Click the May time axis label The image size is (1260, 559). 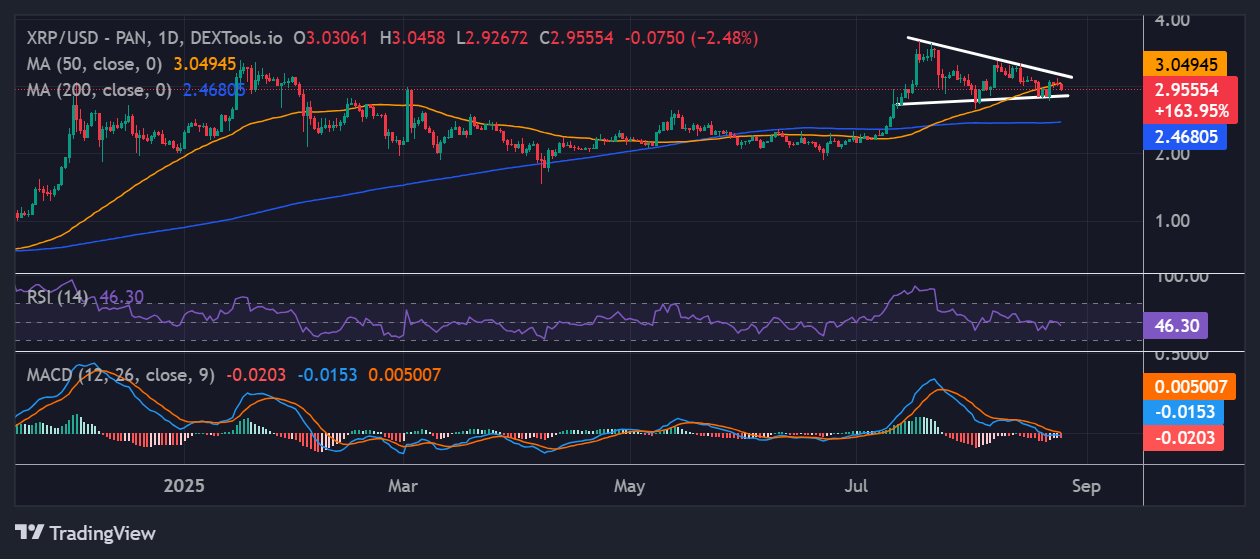[x=629, y=486]
